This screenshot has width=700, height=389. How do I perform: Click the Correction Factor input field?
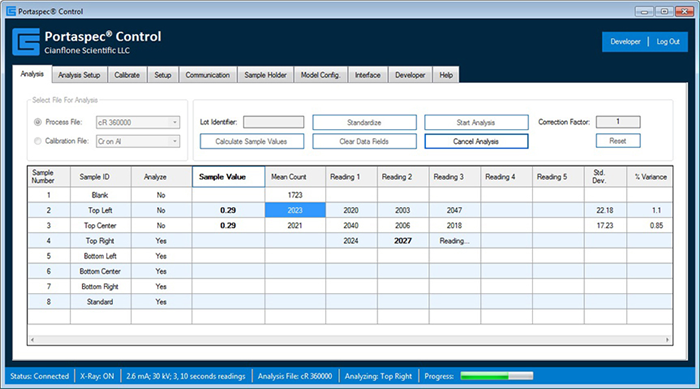618,121
